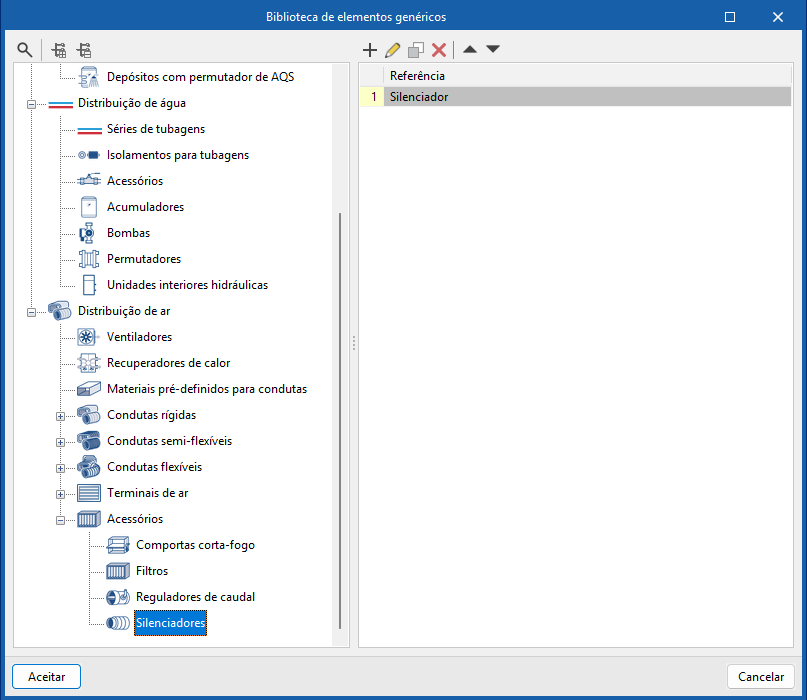The image size is (807, 700).
Task: Move selected row down with arrow
Action: point(493,49)
